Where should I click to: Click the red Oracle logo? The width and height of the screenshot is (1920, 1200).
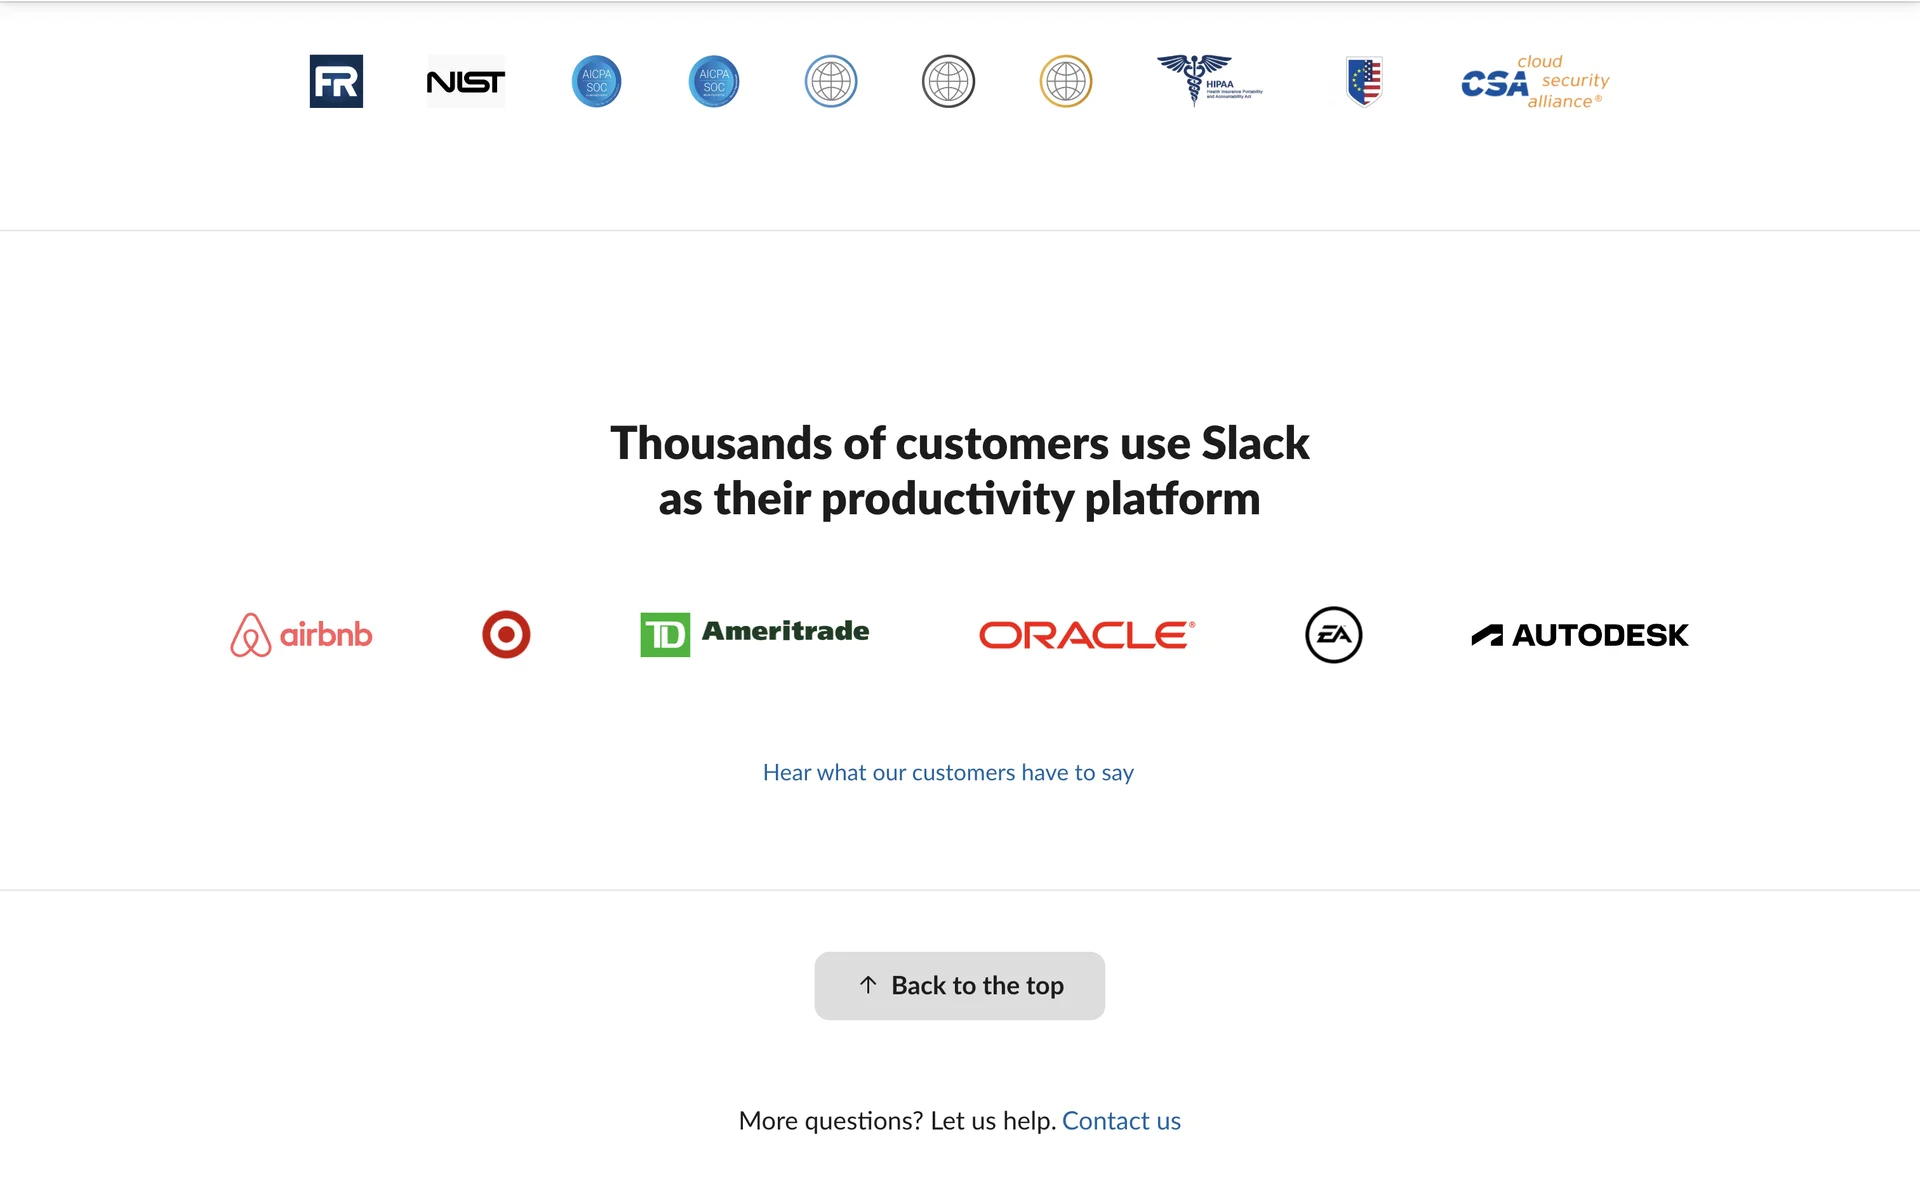pyautogui.click(x=1087, y=635)
